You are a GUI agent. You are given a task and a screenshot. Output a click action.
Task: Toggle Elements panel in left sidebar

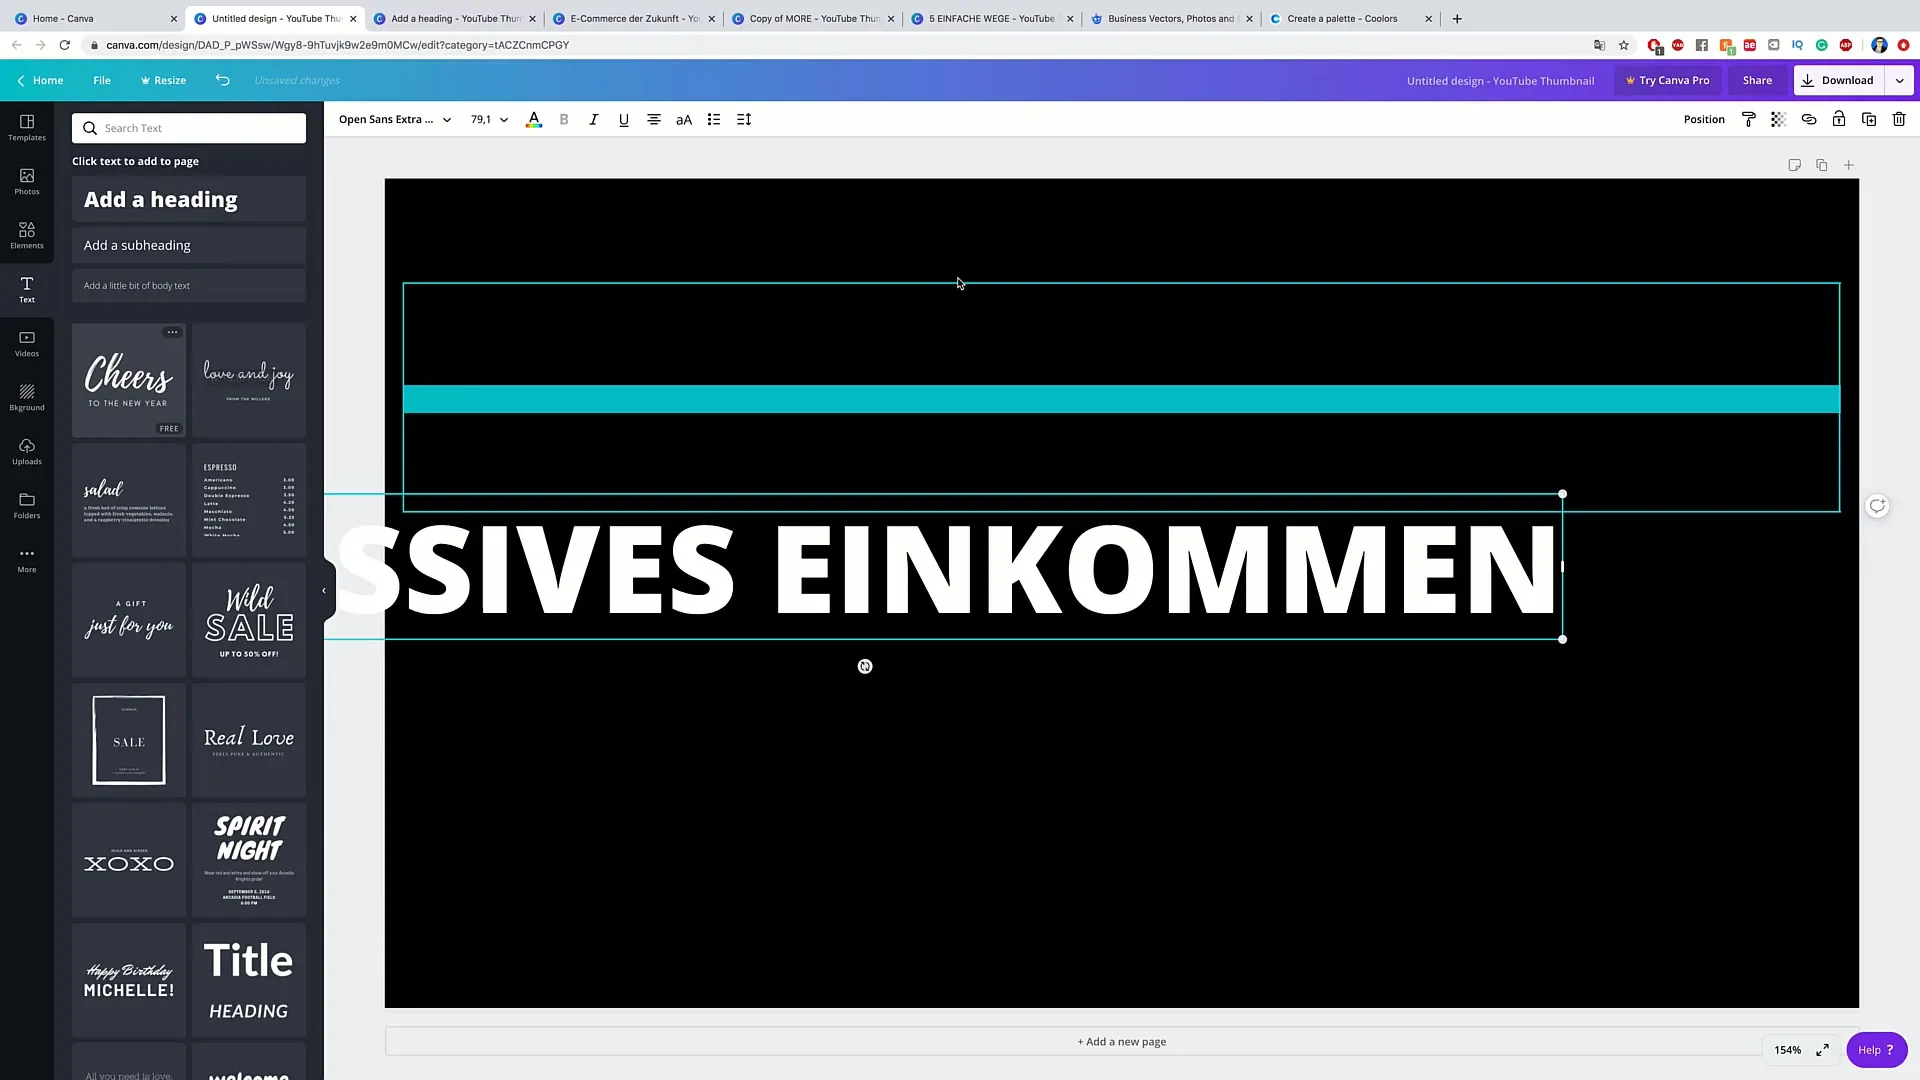(26, 236)
